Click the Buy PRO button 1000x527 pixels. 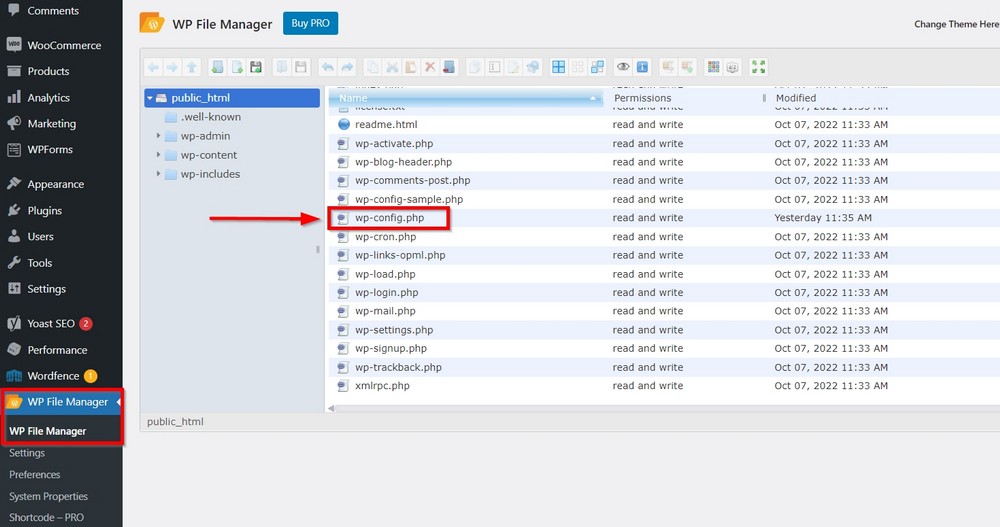click(311, 24)
